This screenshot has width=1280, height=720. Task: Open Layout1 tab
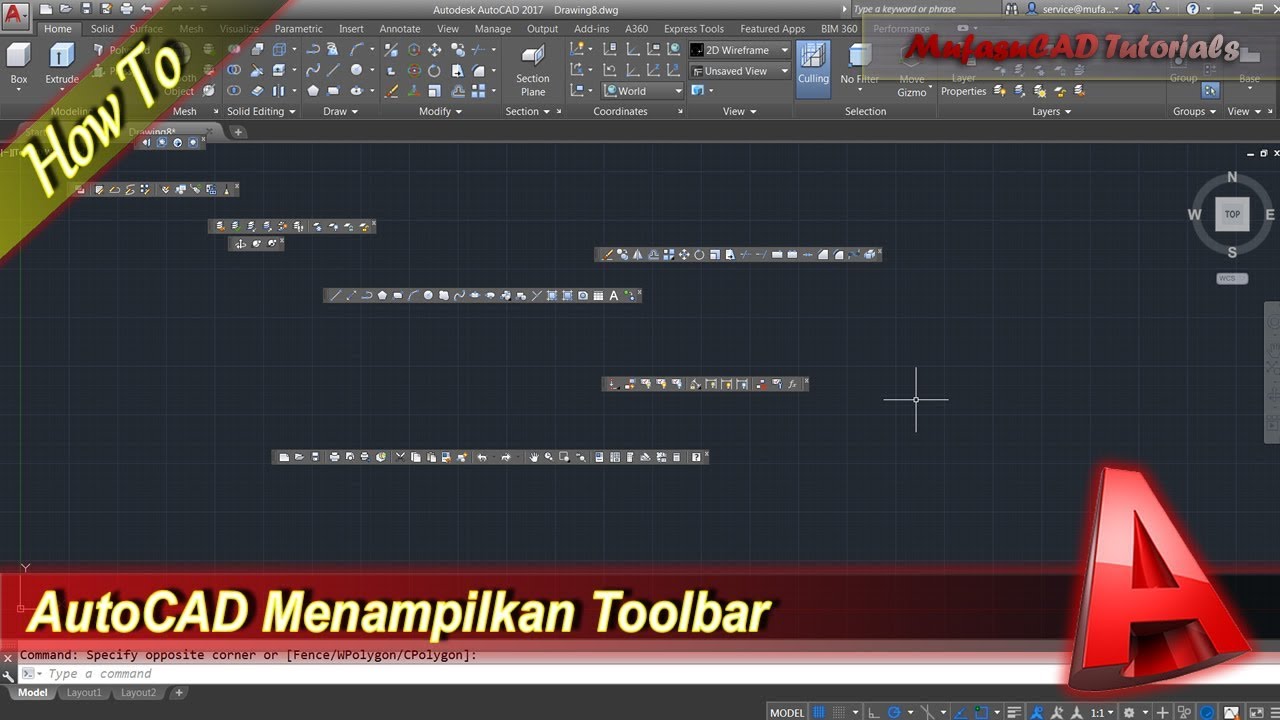tap(84, 692)
